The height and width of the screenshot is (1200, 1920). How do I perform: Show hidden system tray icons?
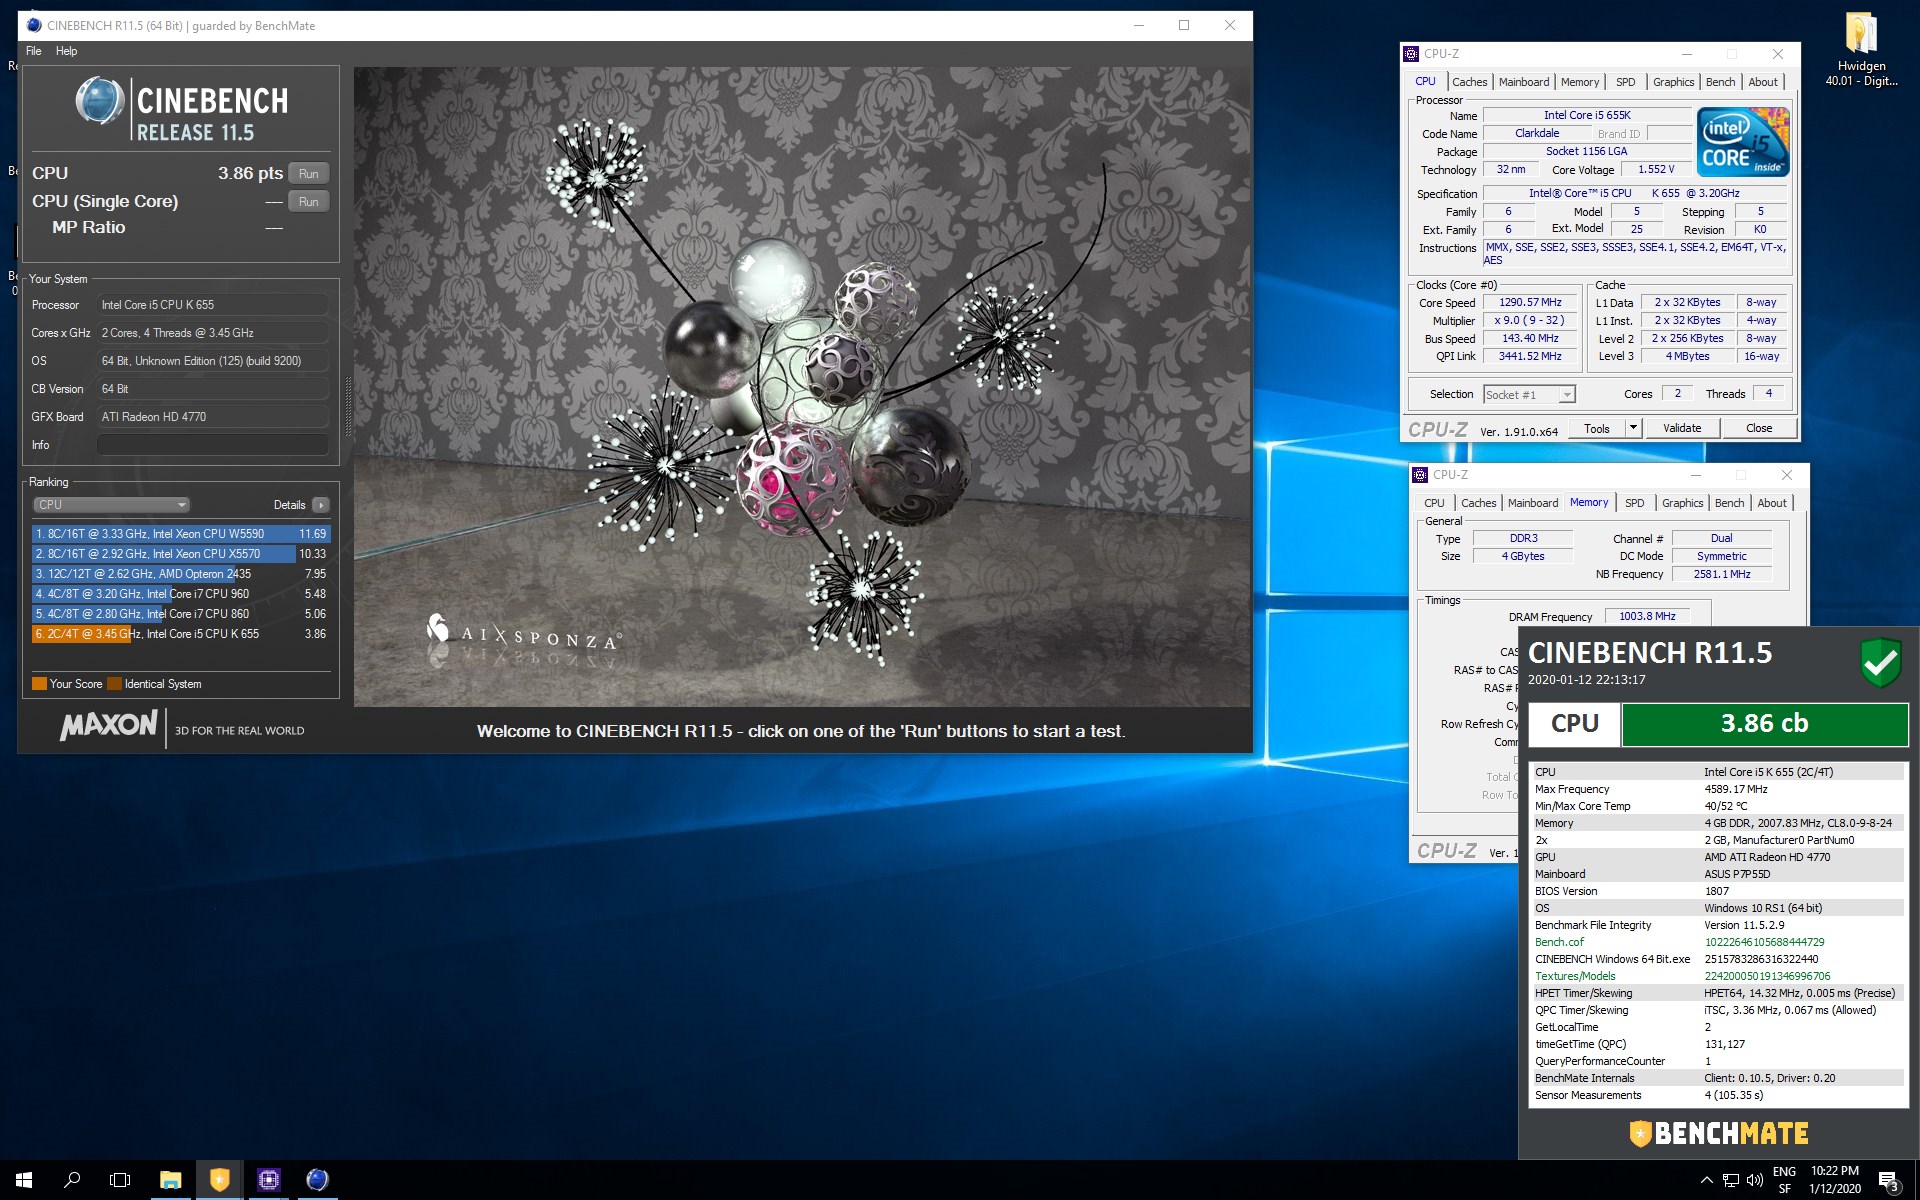click(x=1706, y=1180)
